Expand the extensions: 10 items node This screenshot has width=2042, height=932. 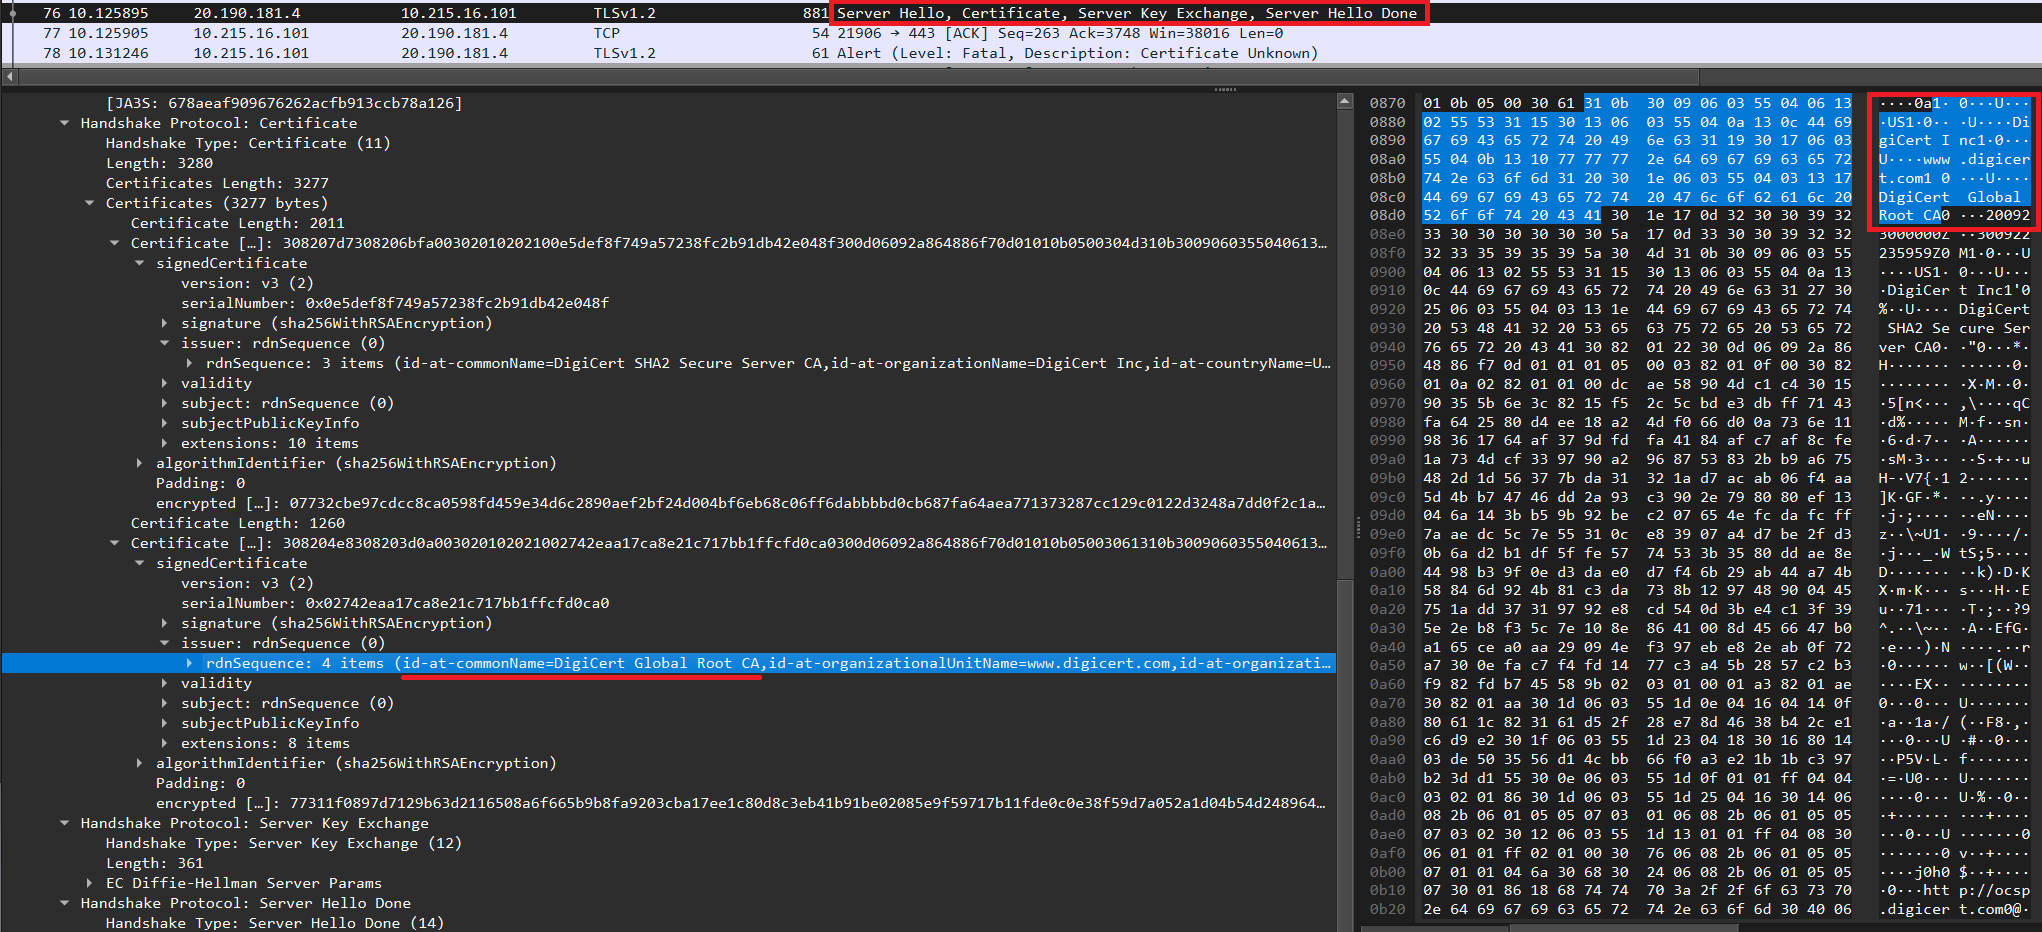pos(165,442)
